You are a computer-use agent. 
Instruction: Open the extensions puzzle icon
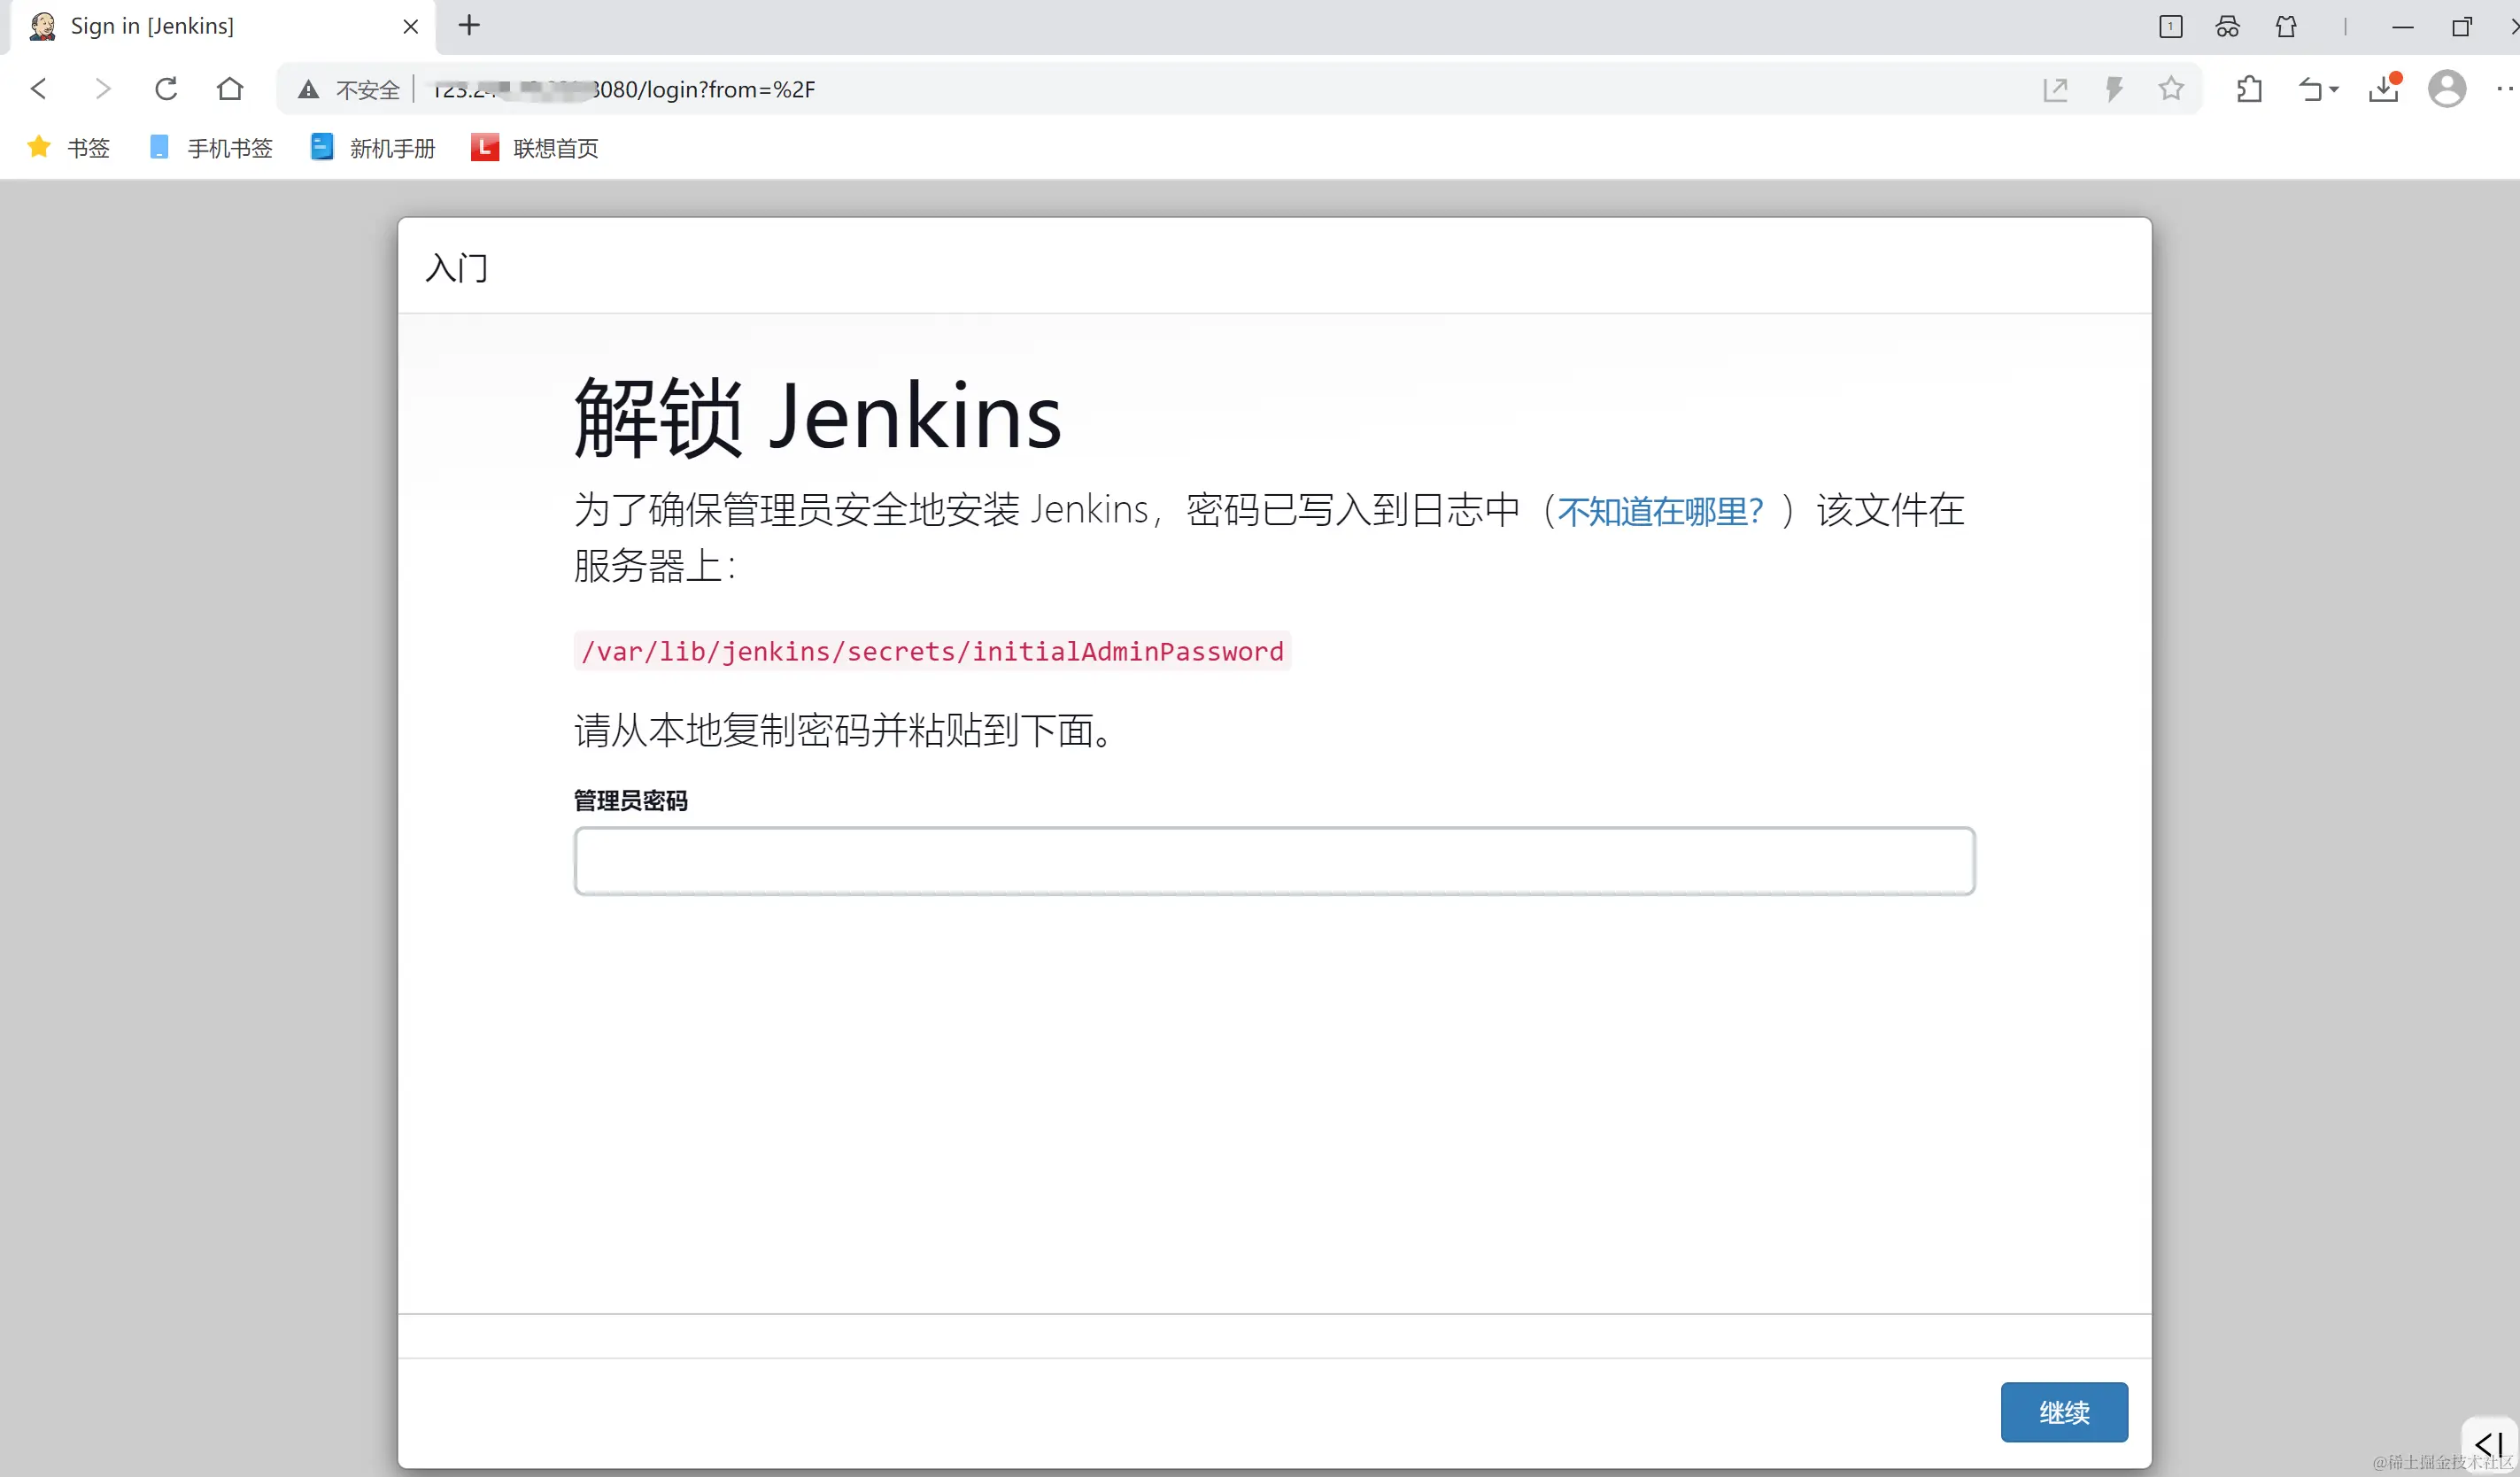pos(2249,89)
